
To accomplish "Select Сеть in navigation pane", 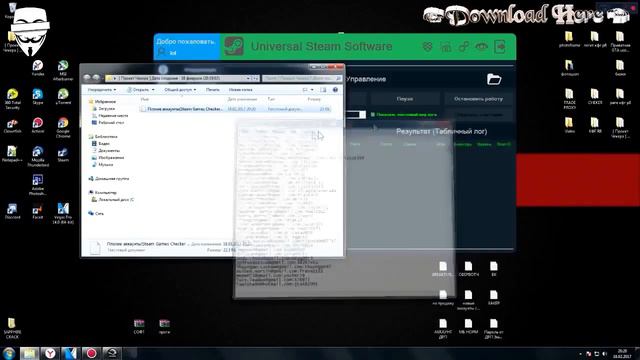I will (x=96, y=213).
